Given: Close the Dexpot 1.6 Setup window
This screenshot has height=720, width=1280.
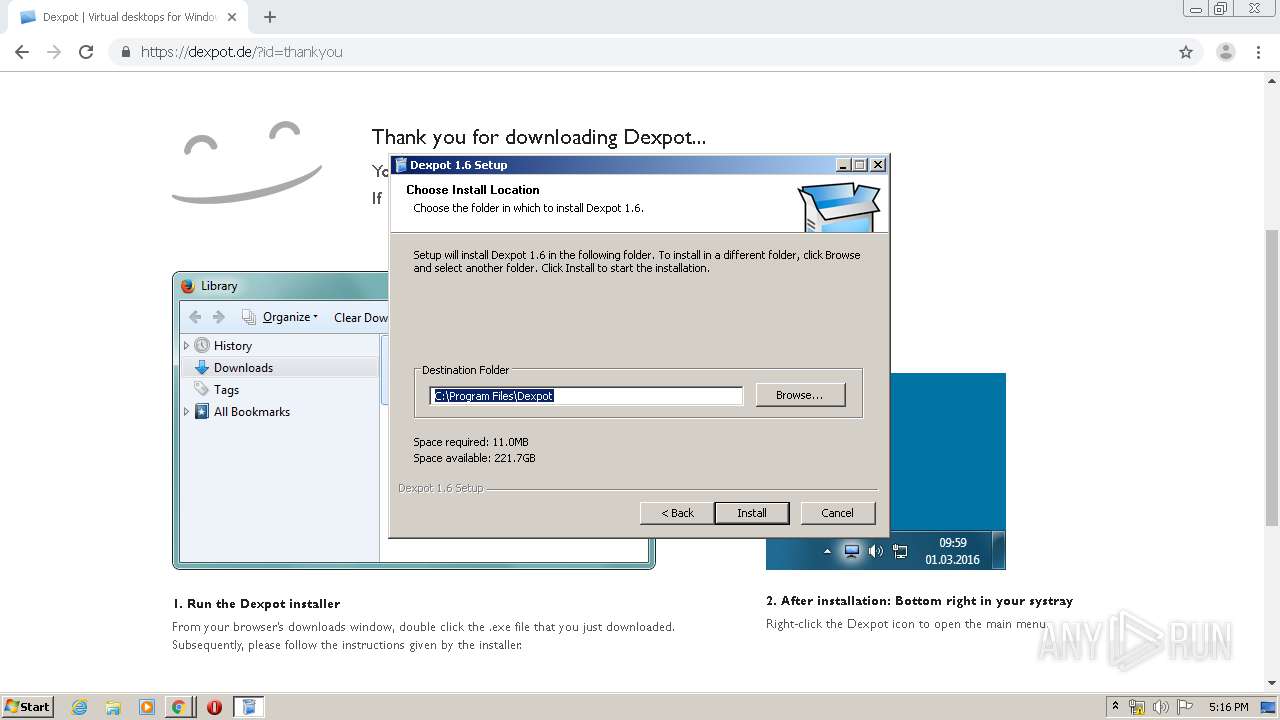Looking at the screenshot, I should point(877,165).
